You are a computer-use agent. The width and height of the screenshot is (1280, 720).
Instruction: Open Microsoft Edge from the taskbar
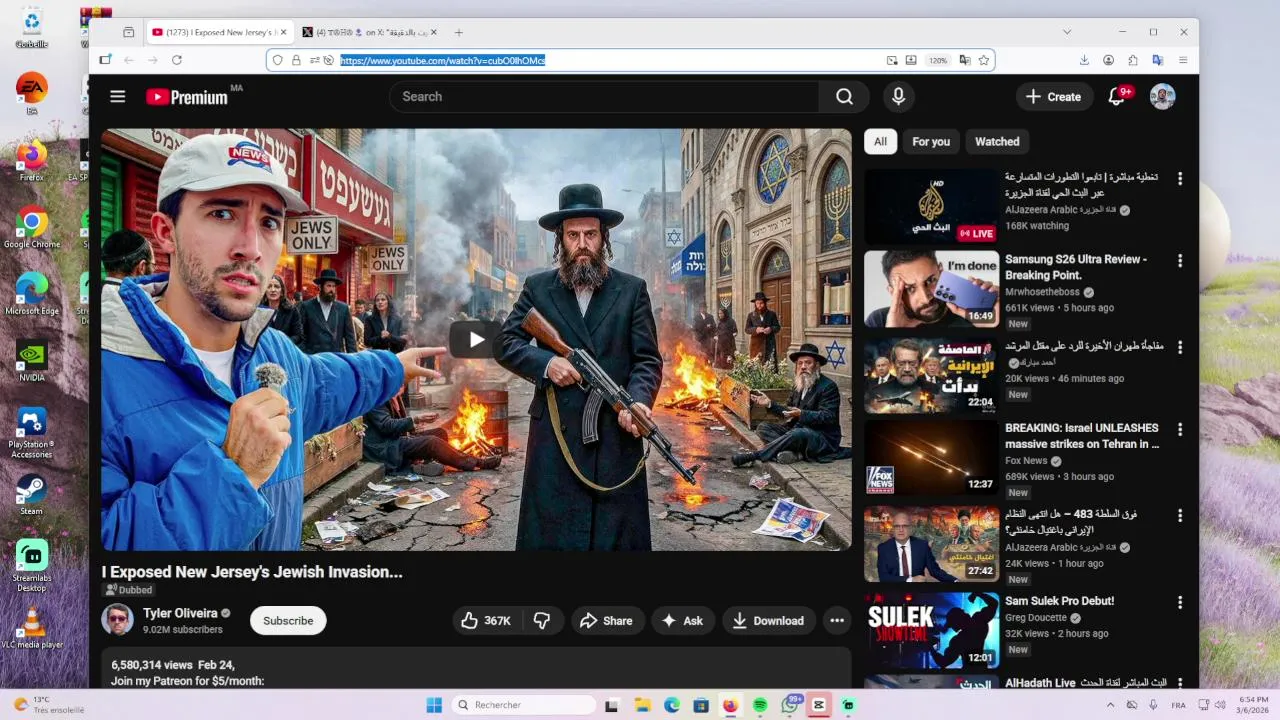(672, 705)
